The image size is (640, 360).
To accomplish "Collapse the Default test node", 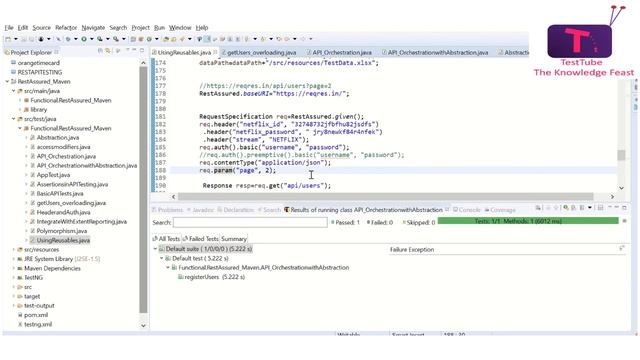I will (162, 258).
